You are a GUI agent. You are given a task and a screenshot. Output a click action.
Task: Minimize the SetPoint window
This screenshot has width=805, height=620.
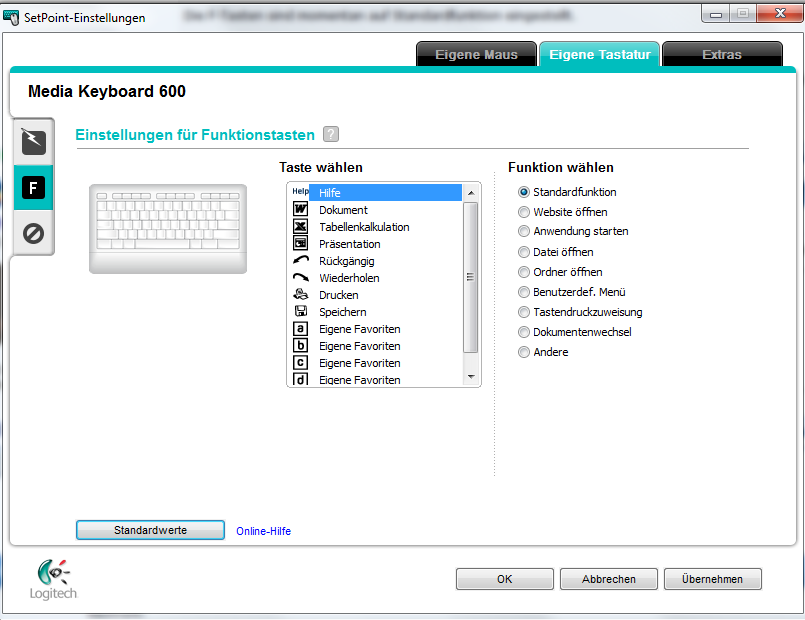(x=716, y=14)
